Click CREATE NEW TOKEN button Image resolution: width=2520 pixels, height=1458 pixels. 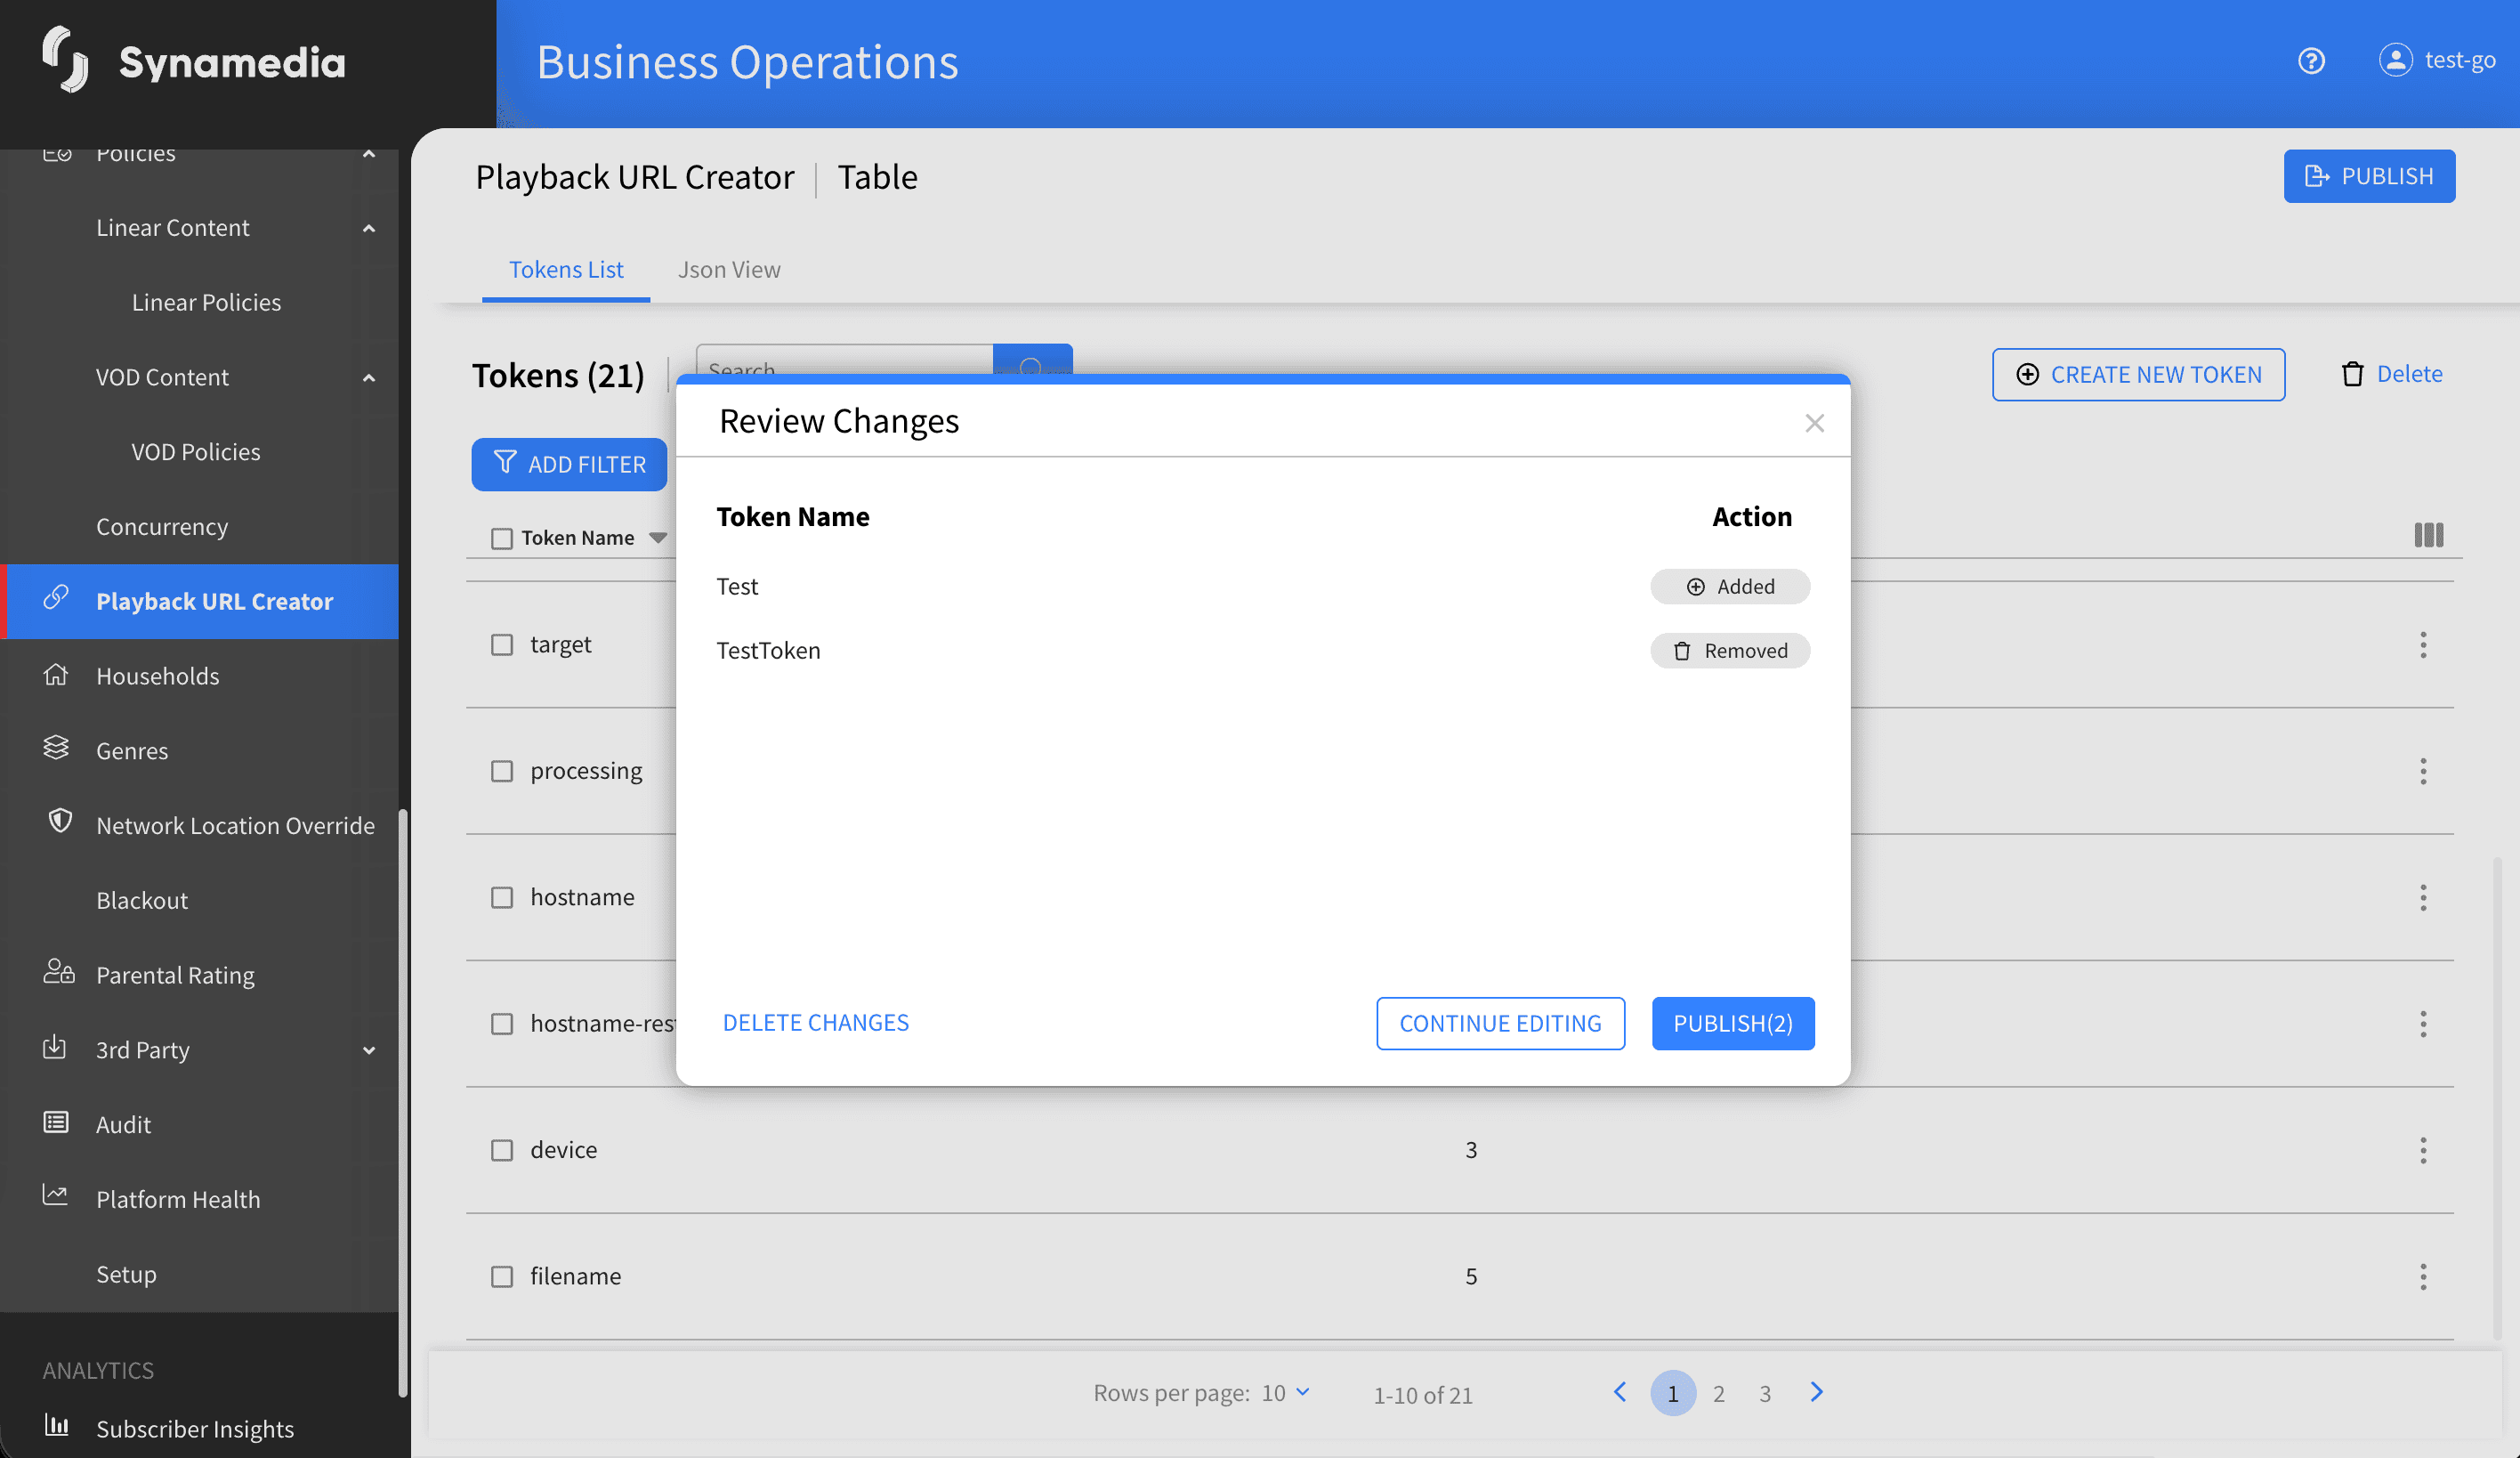2138,375
